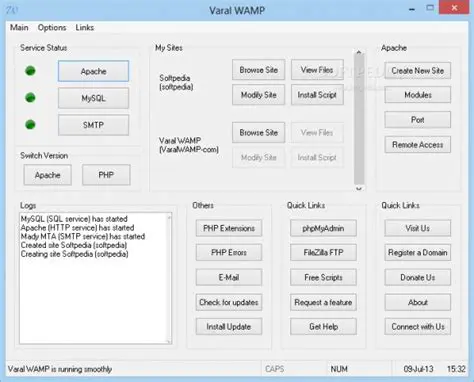This screenshot has width=474, height=382.
Task: Click the Softpedia site label
Action: pos(176,82)
